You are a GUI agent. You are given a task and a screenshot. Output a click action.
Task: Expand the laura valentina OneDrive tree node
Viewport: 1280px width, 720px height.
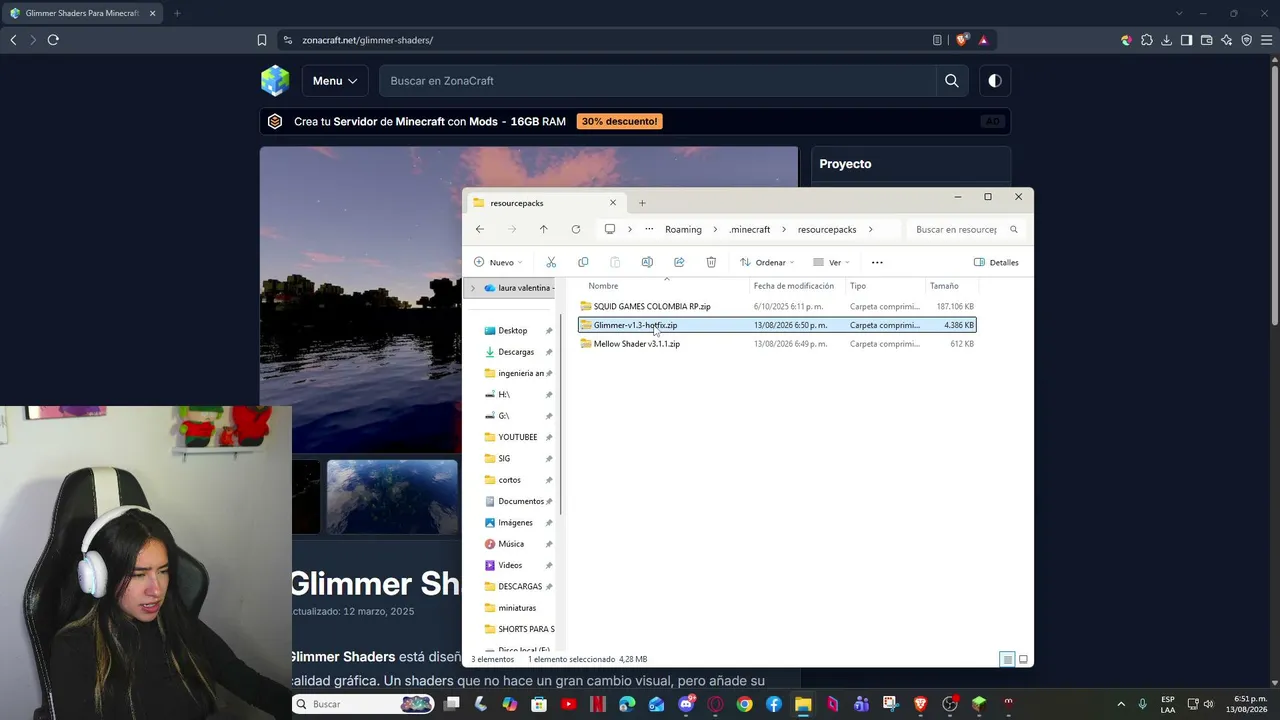click(473, 288)
